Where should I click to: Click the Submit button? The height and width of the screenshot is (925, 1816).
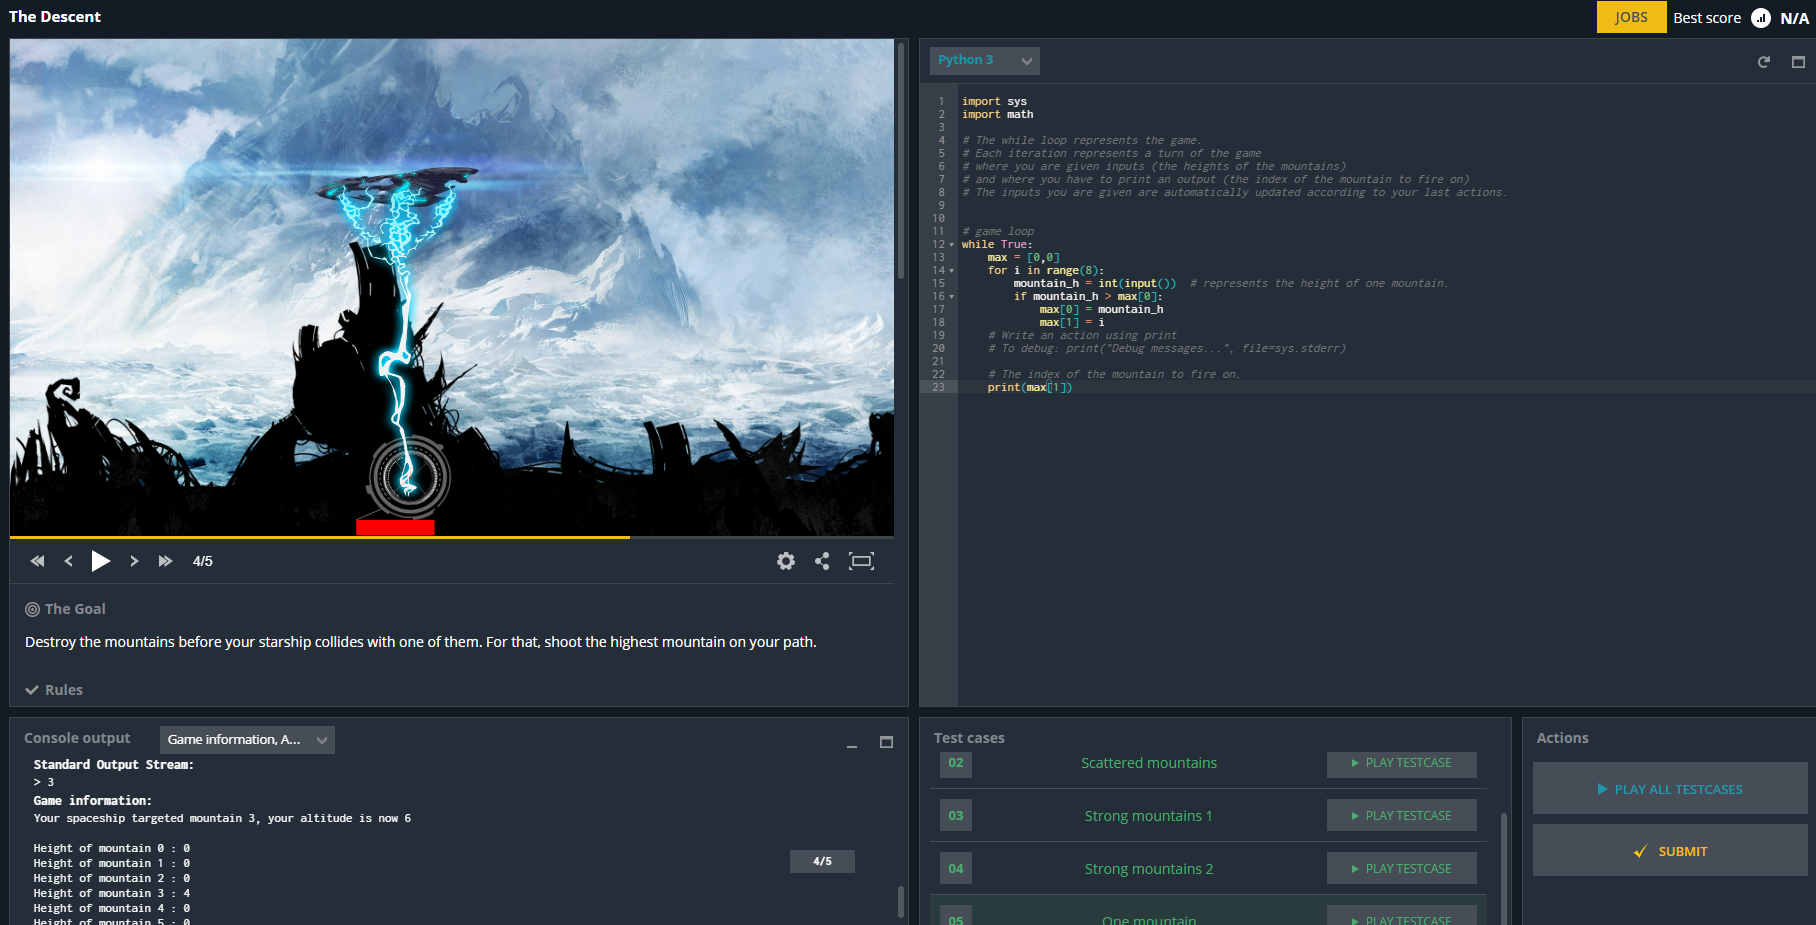1669,851
